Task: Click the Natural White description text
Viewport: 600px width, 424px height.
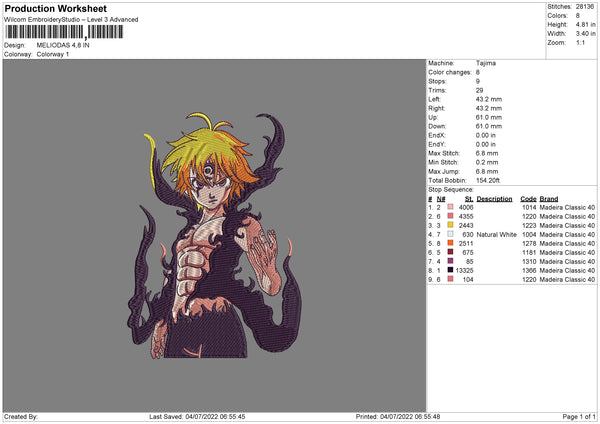Action: tap(496, 235)
